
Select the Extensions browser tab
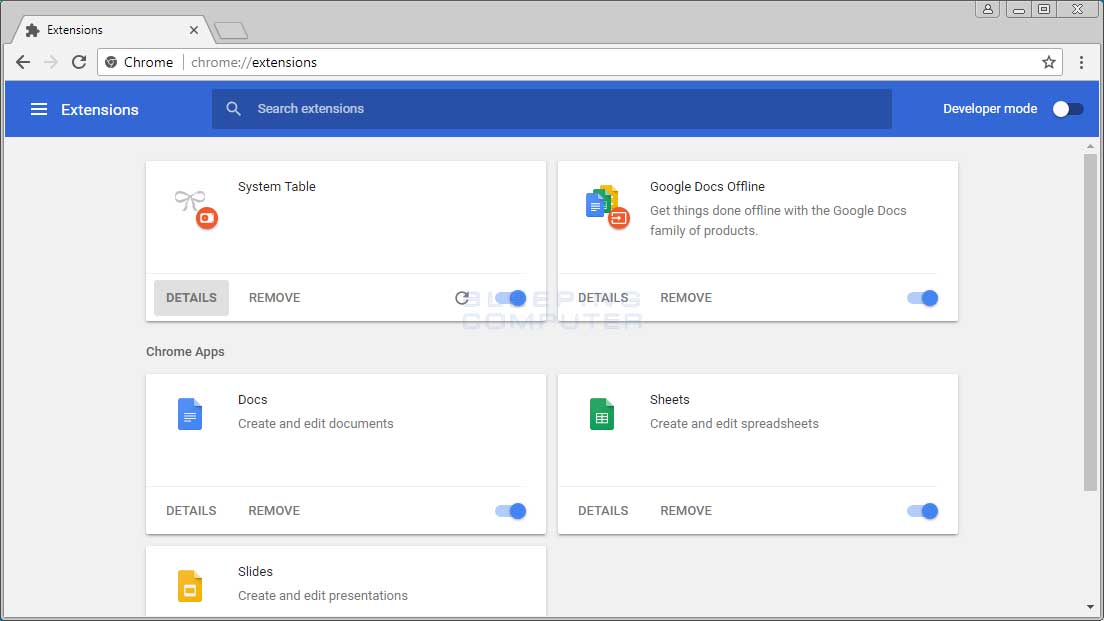[x=113, y=30]
